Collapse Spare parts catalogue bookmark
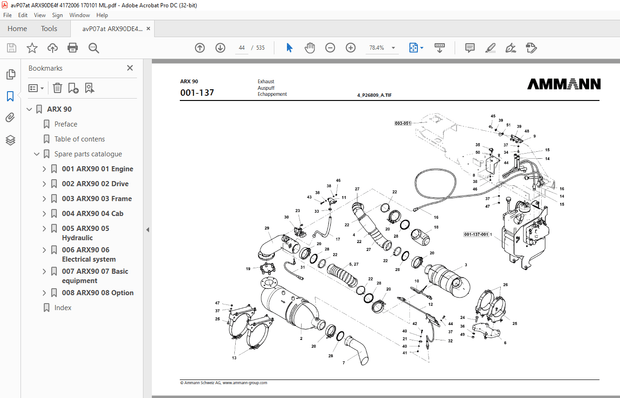The image size is (620, 398). click(37, 154)
